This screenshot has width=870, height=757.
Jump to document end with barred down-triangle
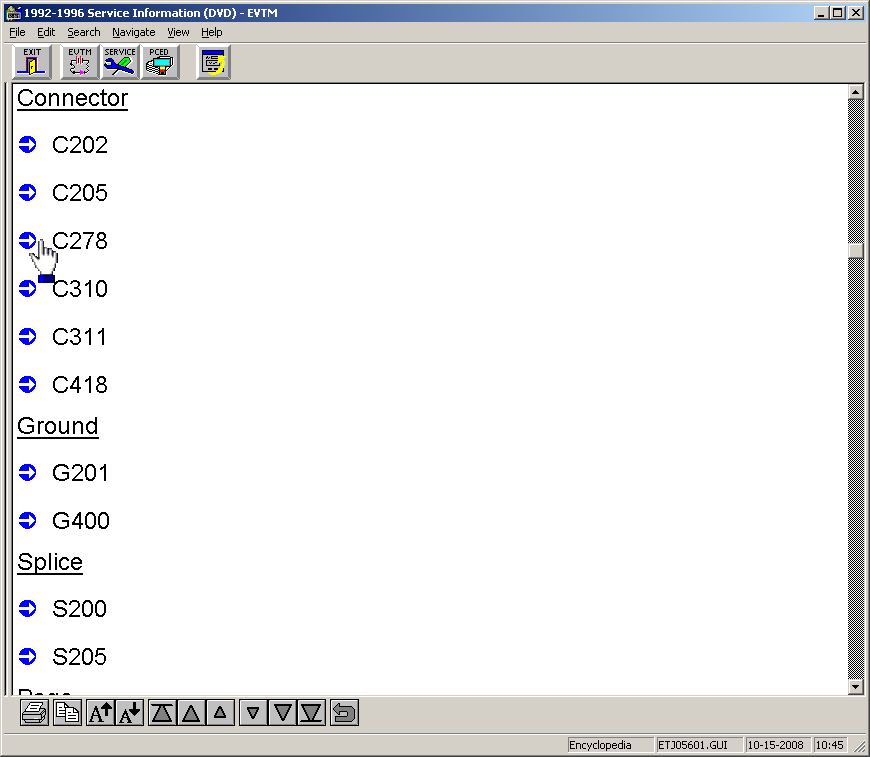pyautogui.click(x=311, y=712)
